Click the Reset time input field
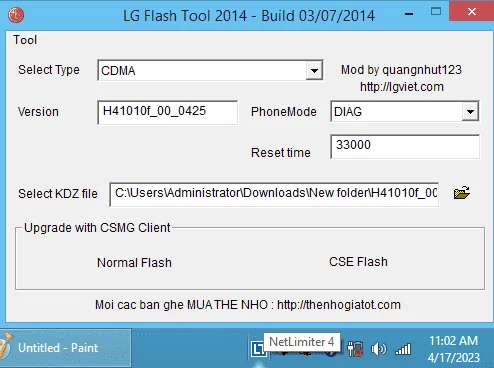The width and height of the screenshot is (494, 368). [x=405, y=147]
